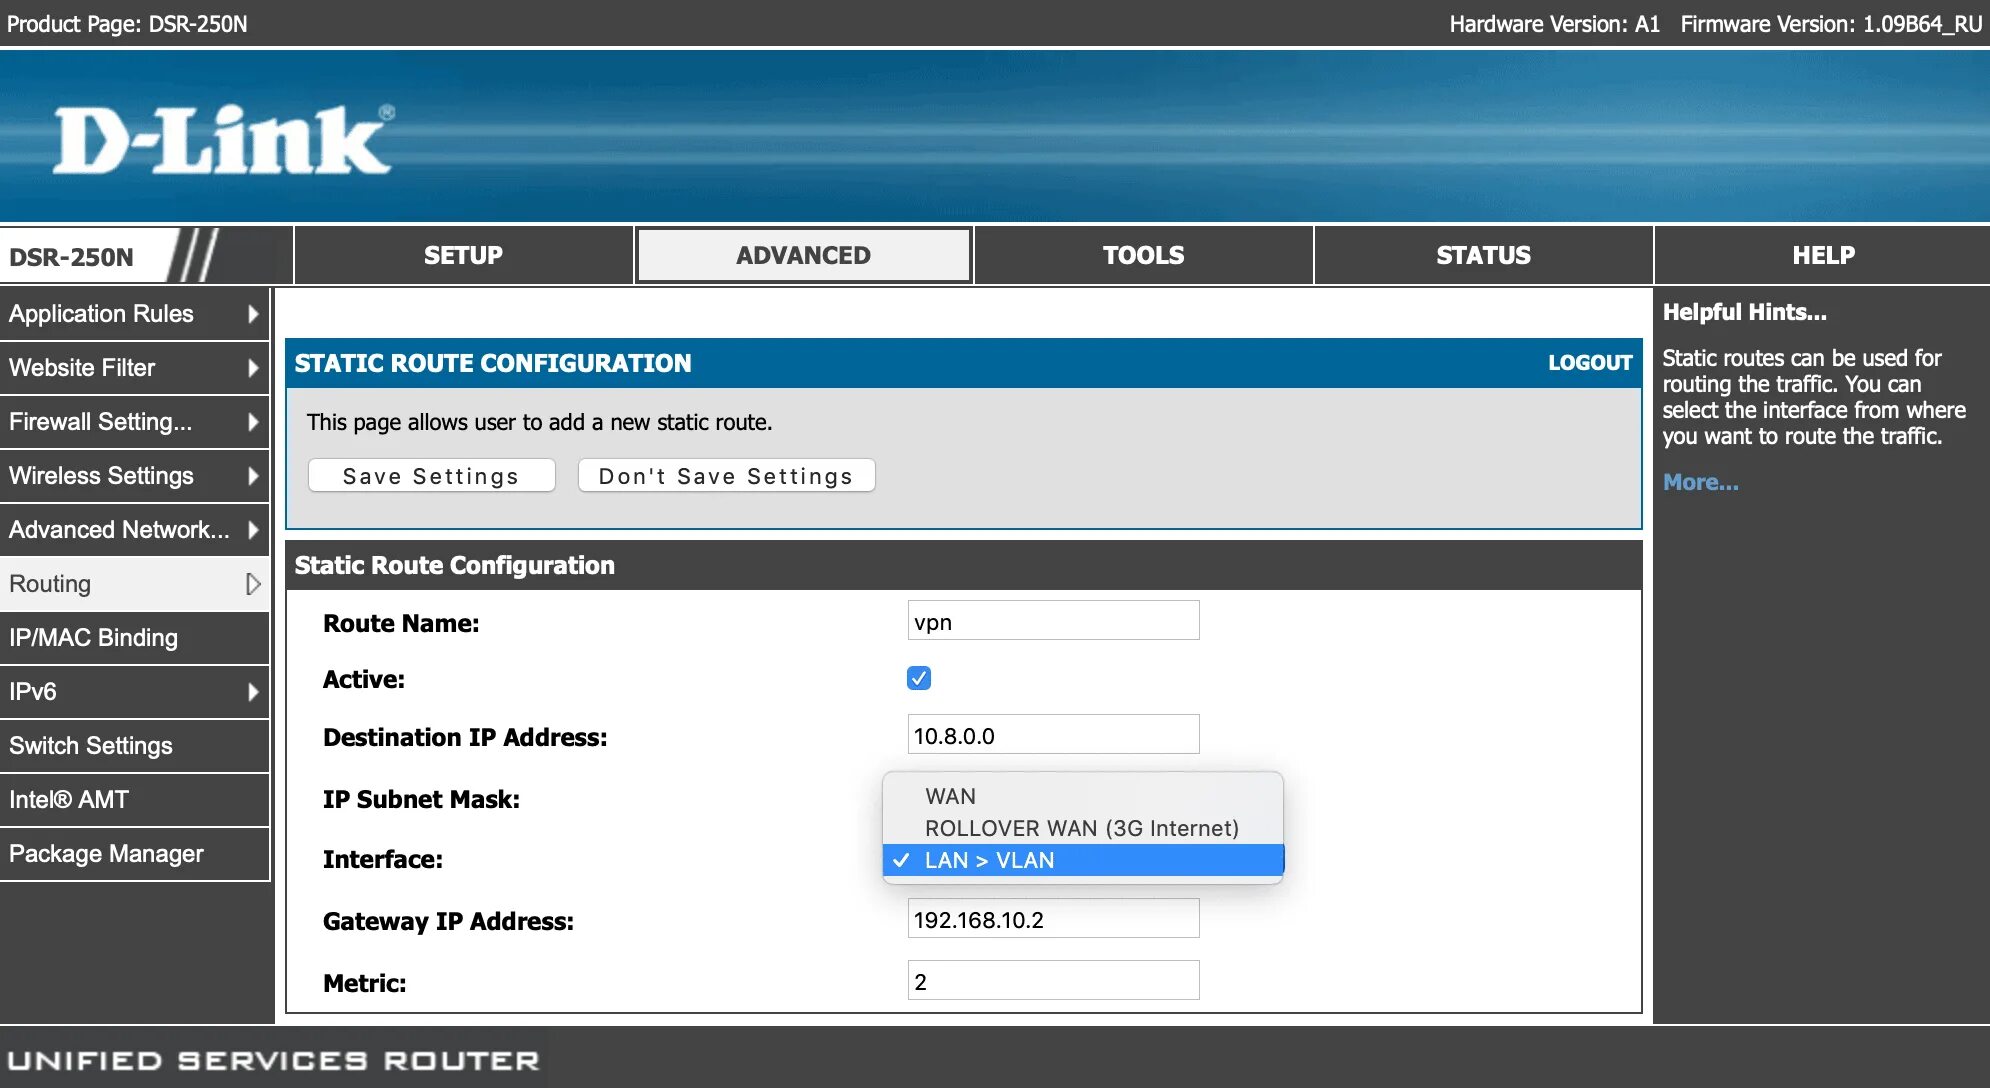Open Application Rules menu item
The width and height of the screenshot is (1990, 1088).
tap(135, 314)
